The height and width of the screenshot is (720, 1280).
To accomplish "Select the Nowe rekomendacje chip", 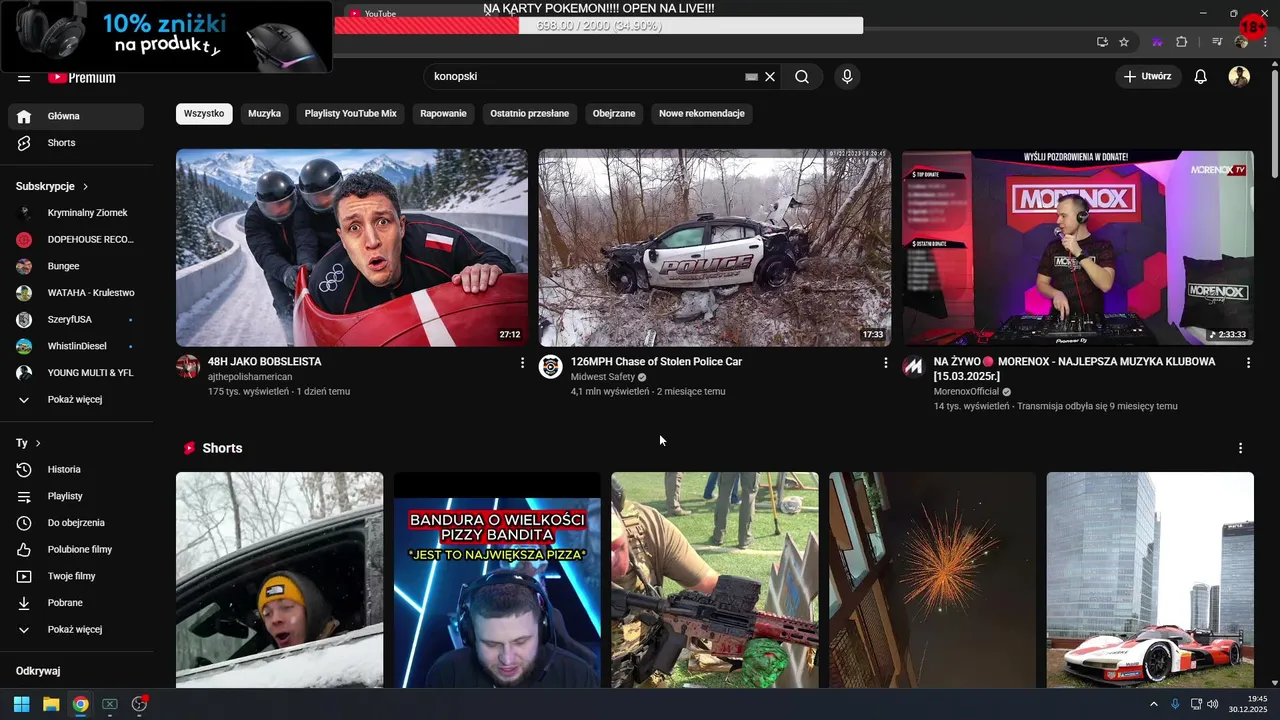I will (x=702, y=113).
